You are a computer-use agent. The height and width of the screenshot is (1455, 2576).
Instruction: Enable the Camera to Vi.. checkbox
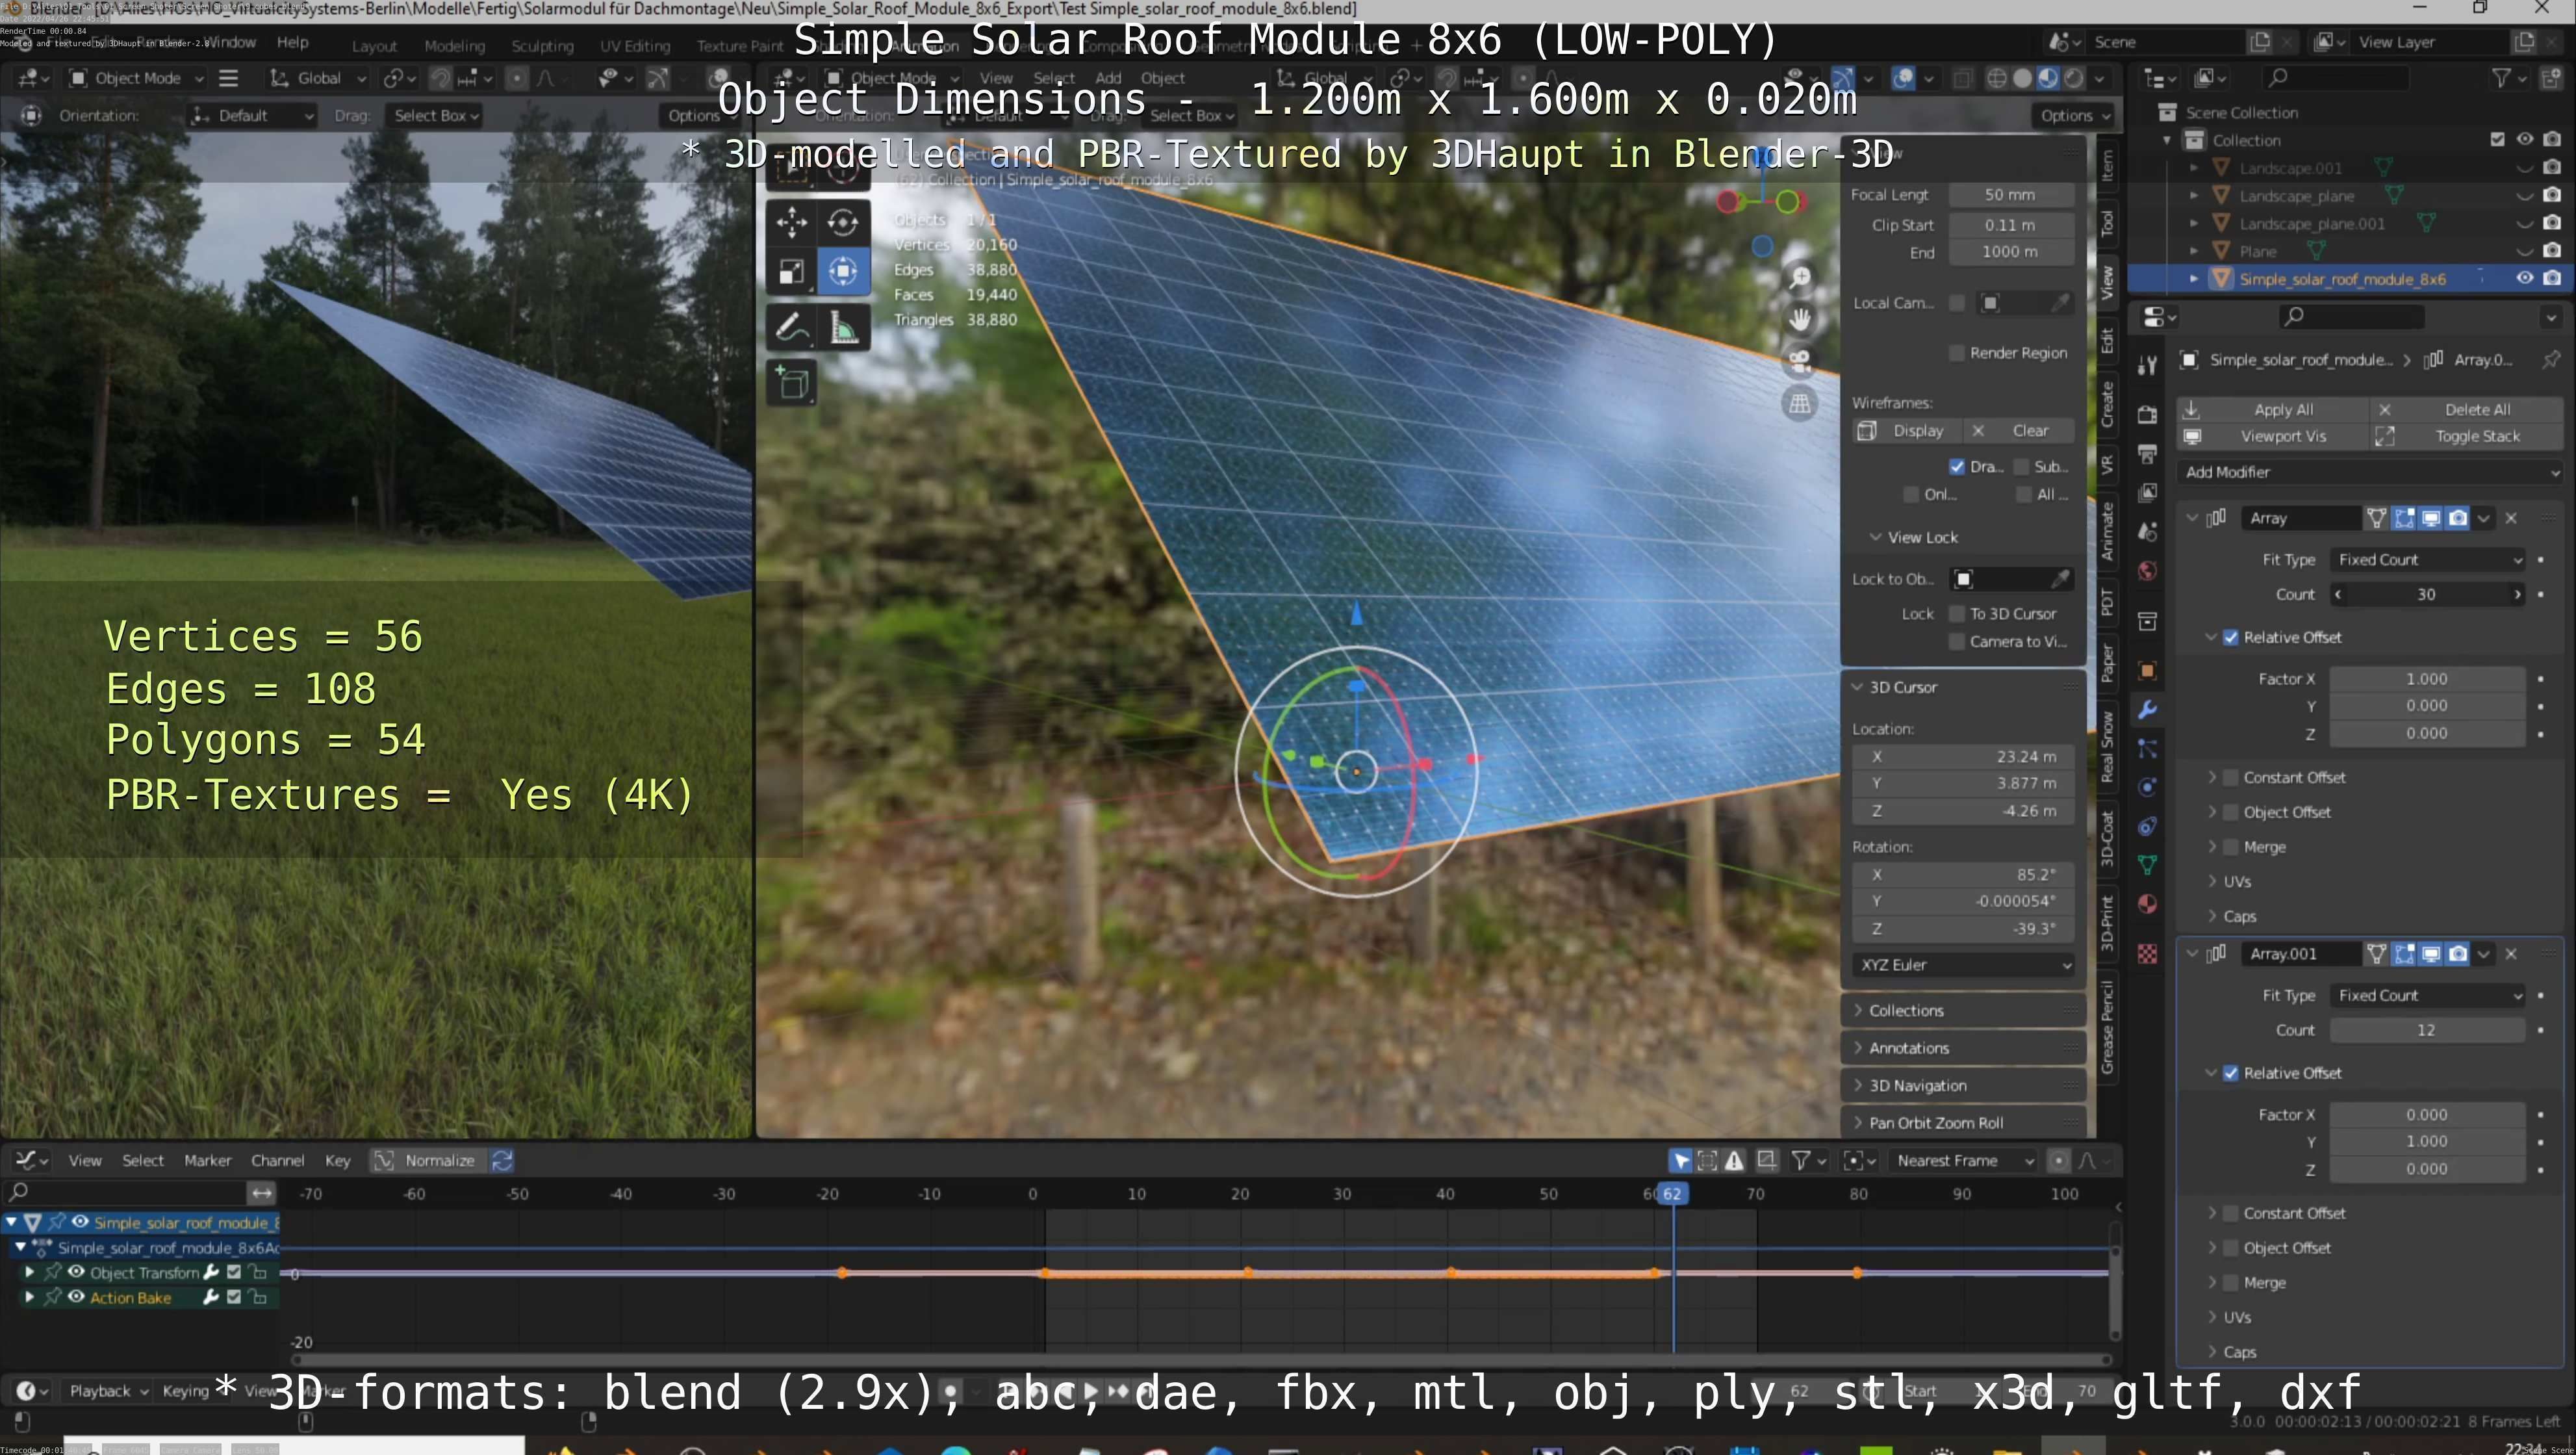coord(1957,642)
